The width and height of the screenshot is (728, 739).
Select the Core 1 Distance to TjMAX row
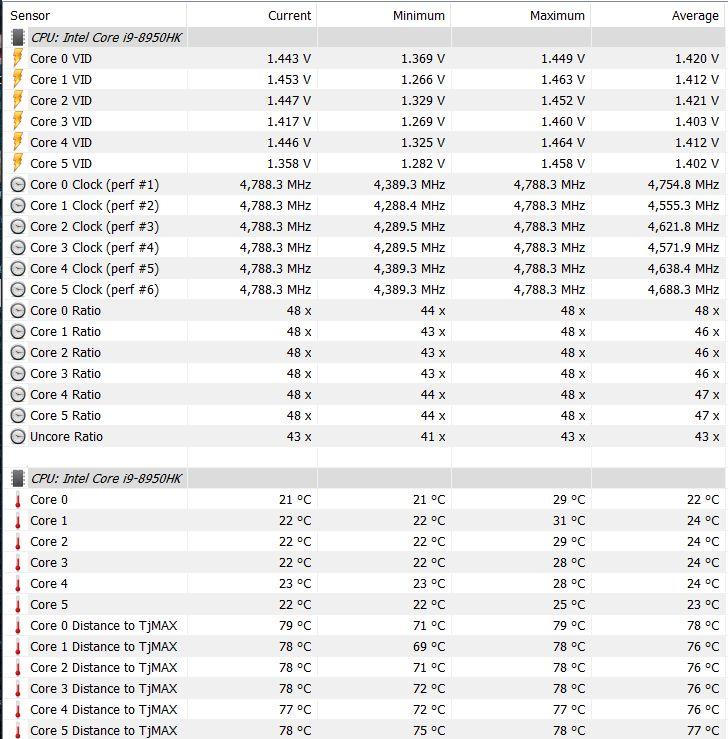[x=364, y=647]
